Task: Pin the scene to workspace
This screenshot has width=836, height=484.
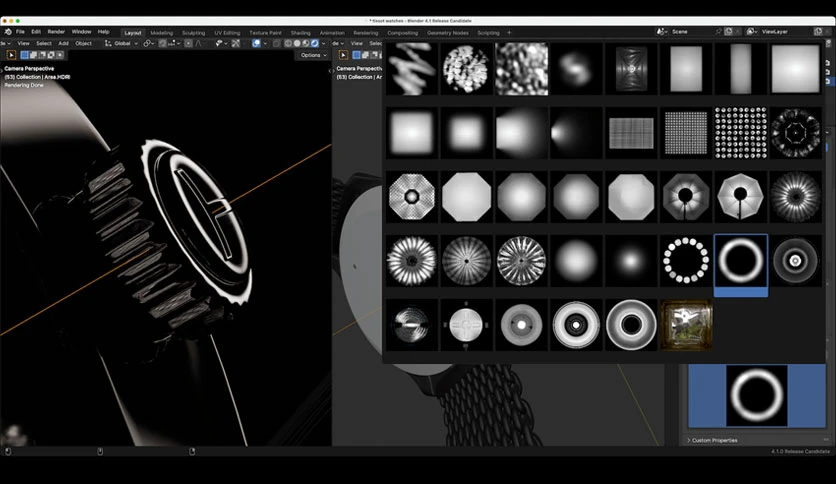Action: point(719,32)
